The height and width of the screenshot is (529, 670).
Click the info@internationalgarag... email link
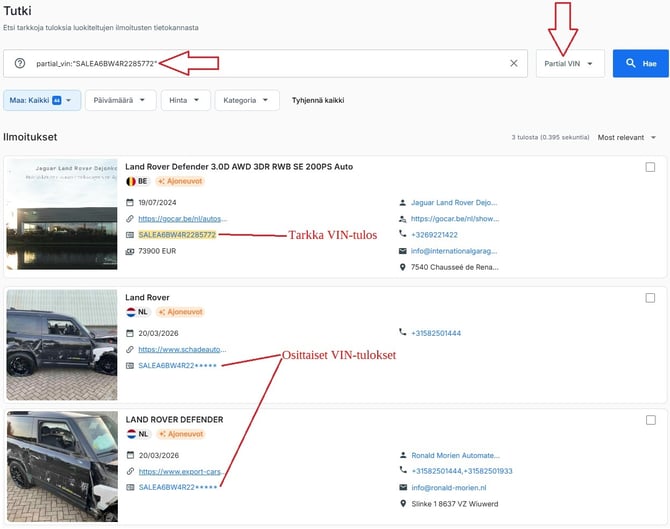[454, 251]
